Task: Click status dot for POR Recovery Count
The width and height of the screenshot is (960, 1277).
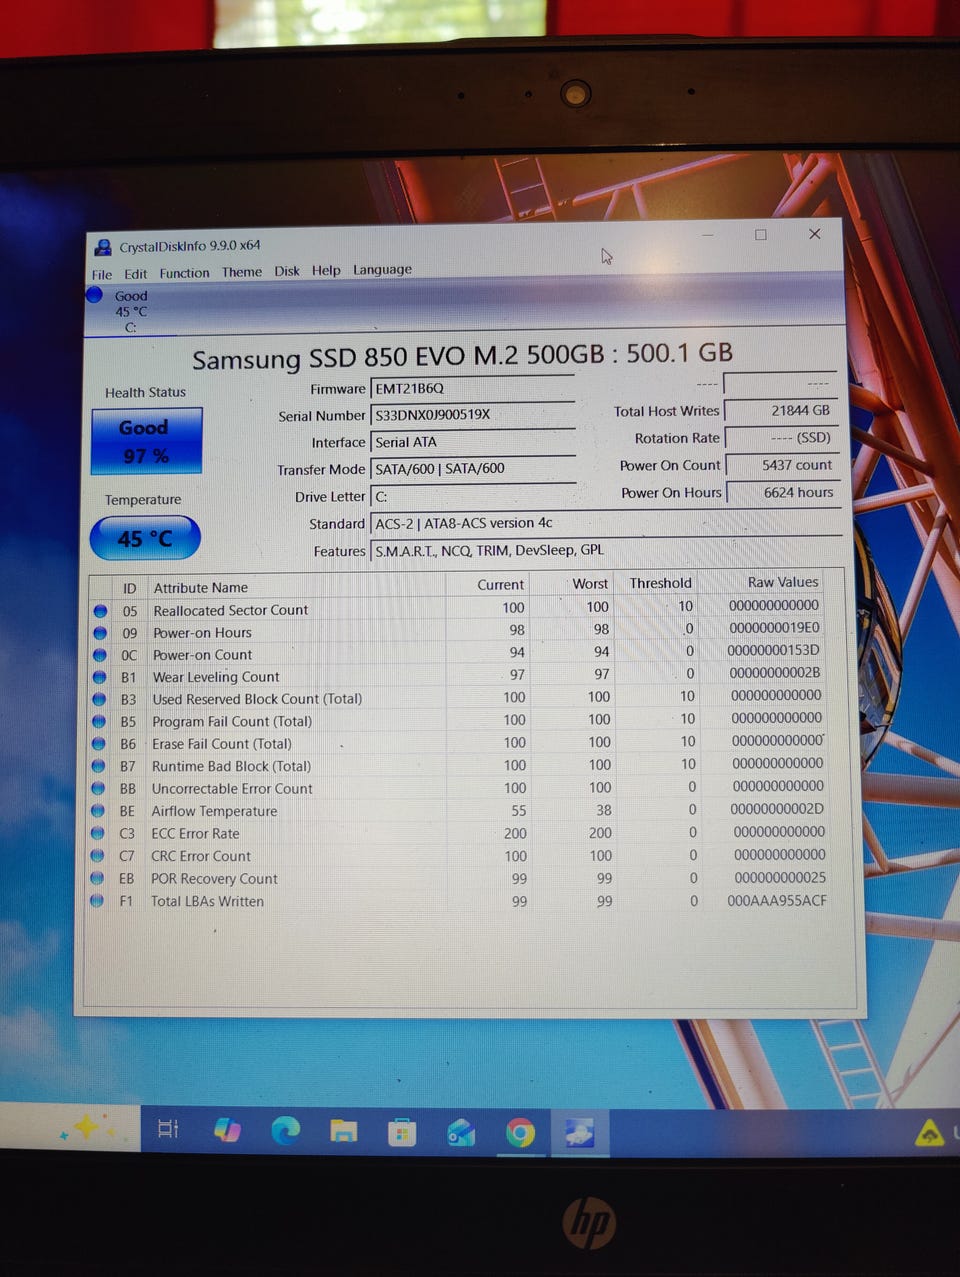Action: pos(97,878)
